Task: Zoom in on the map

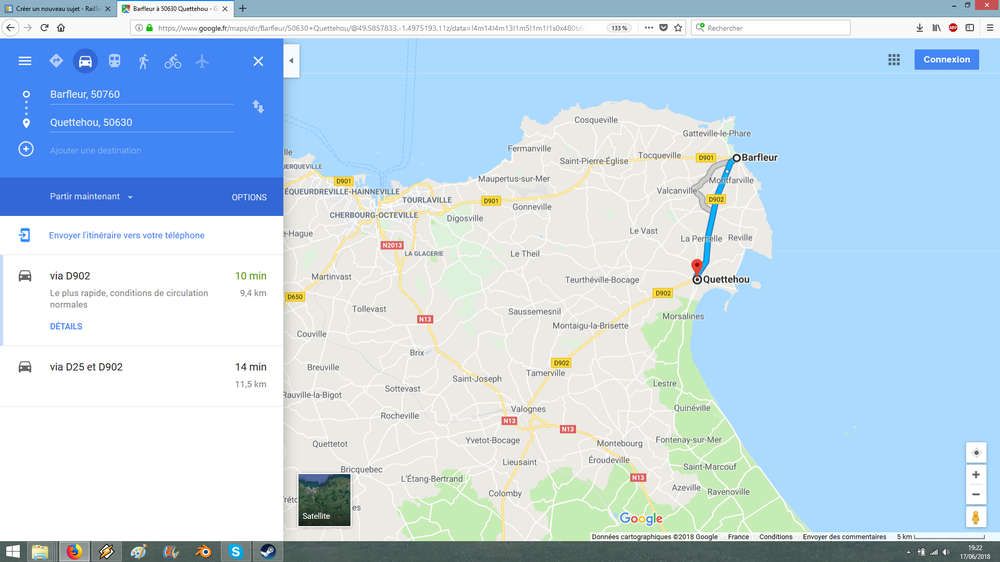Action: click(976, 475)
